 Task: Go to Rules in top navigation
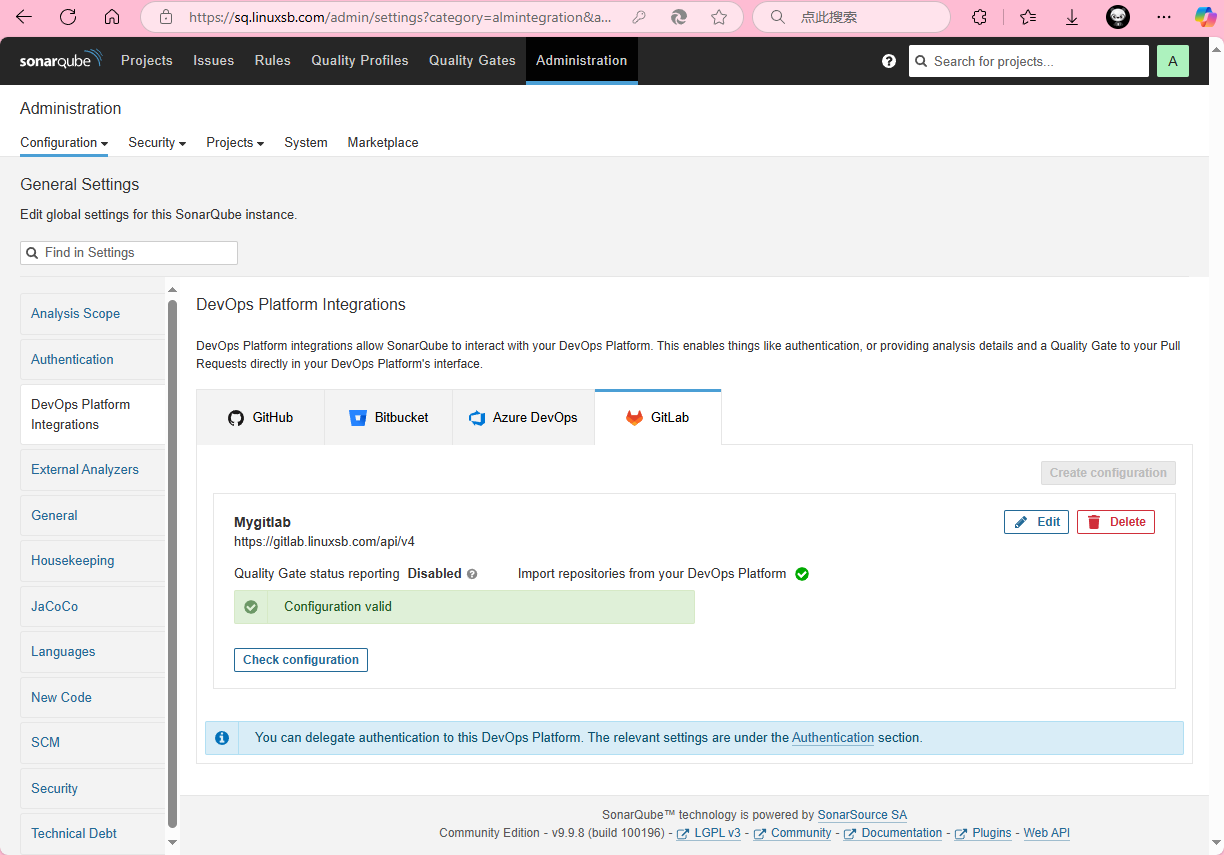273,61
